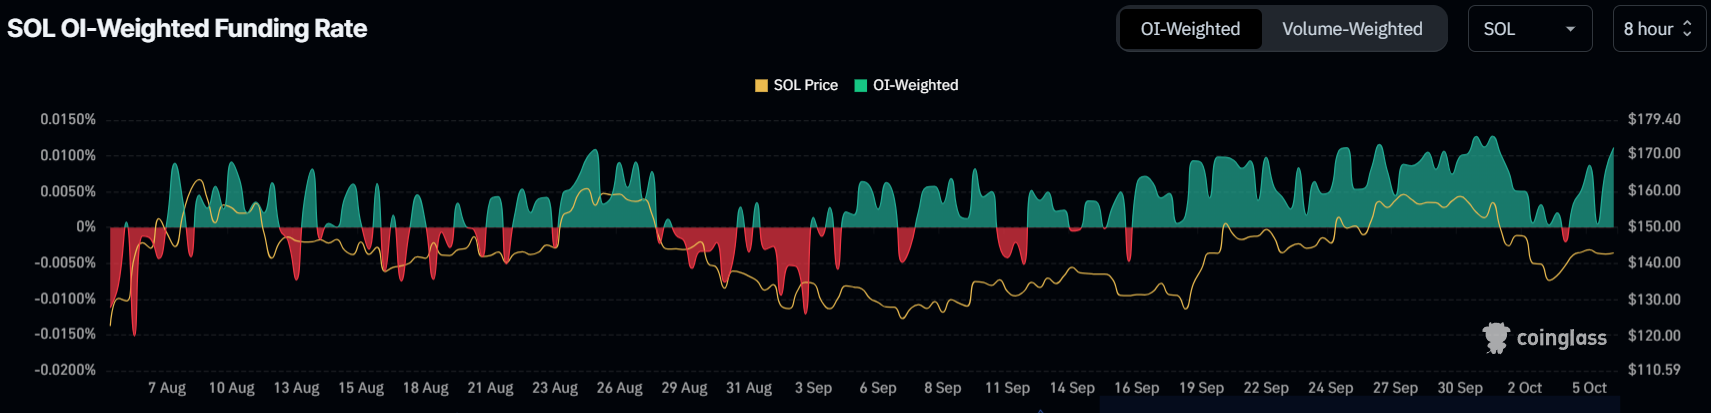The width and height of the screenshot is (1711, 413).
Task: Click the 6 Sep date label
Action: coord(878,388)
